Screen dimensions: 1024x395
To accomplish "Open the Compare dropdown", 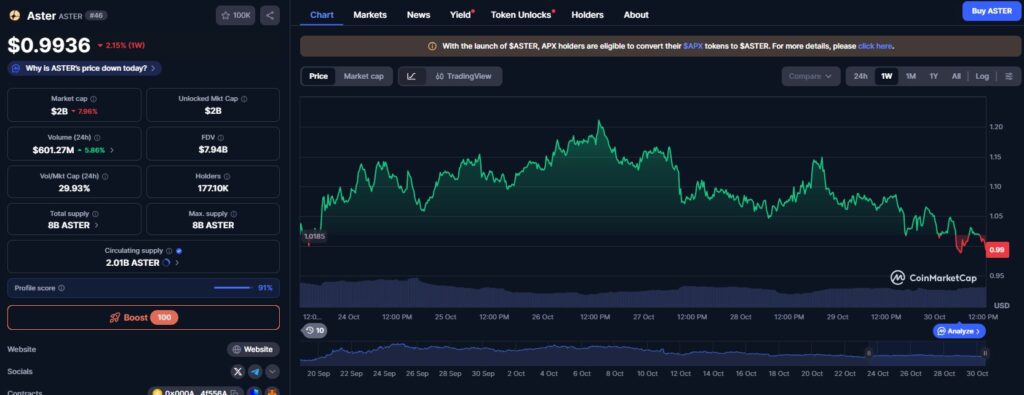I will pos(810,76).
